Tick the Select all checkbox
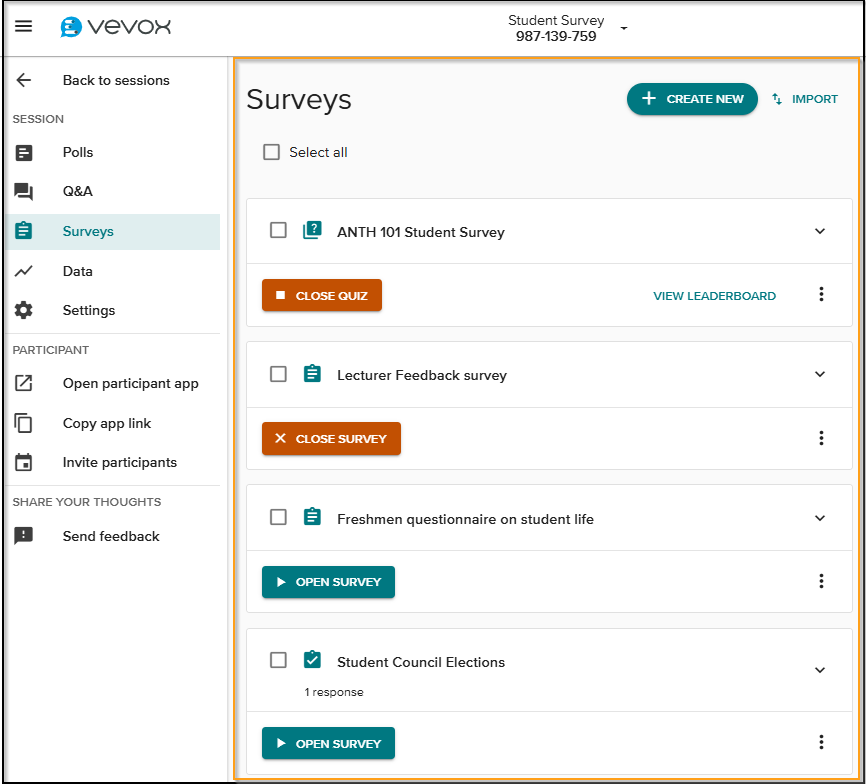Viewport: 866px width, 784px height. tap(271, 152)
